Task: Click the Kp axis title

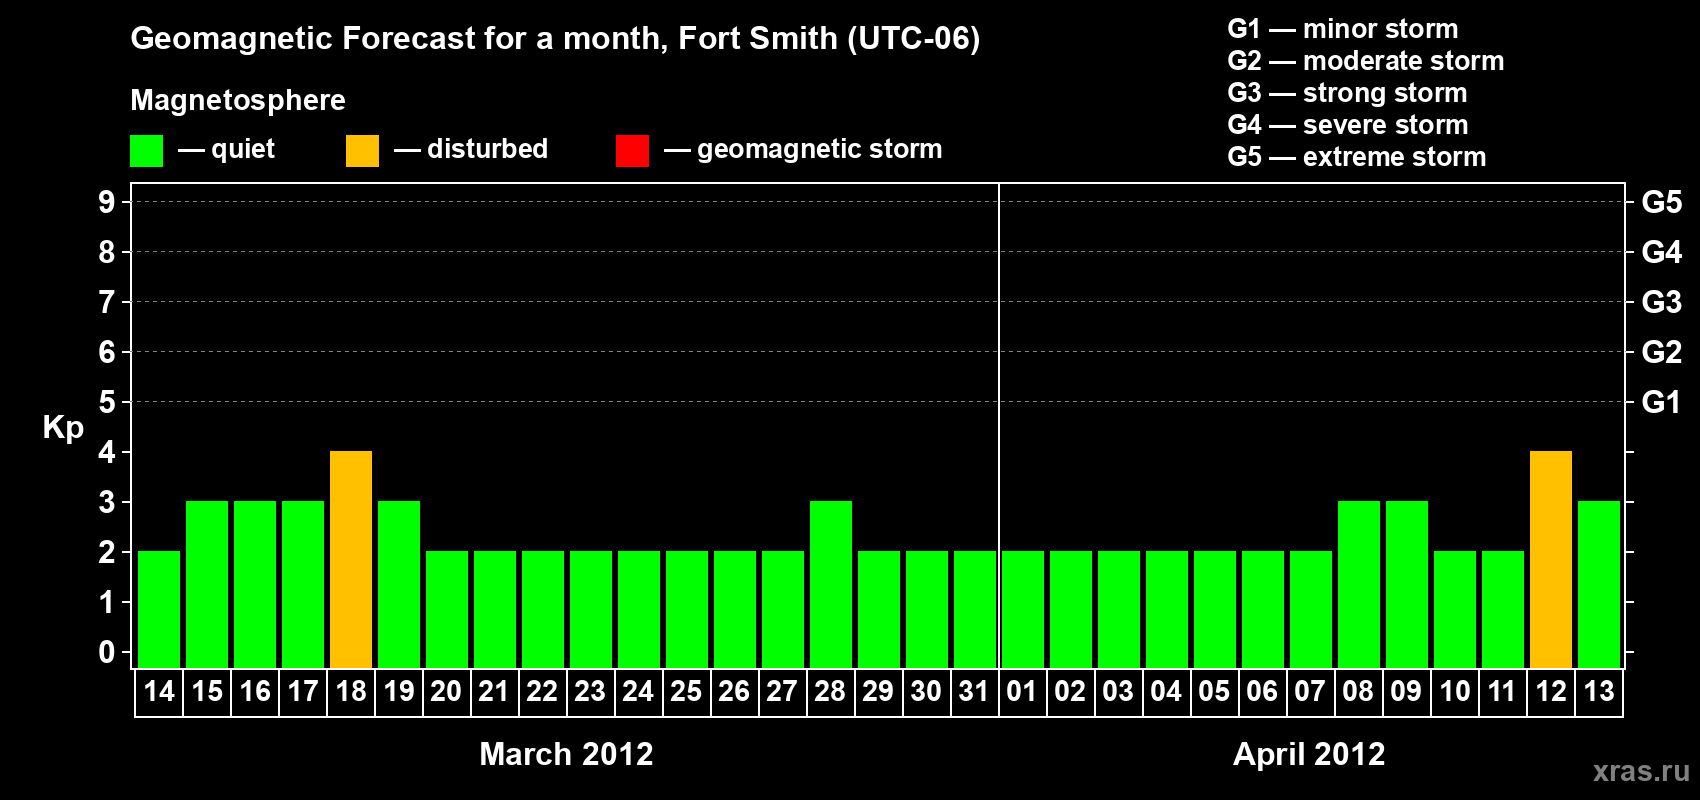Action: 63,428
